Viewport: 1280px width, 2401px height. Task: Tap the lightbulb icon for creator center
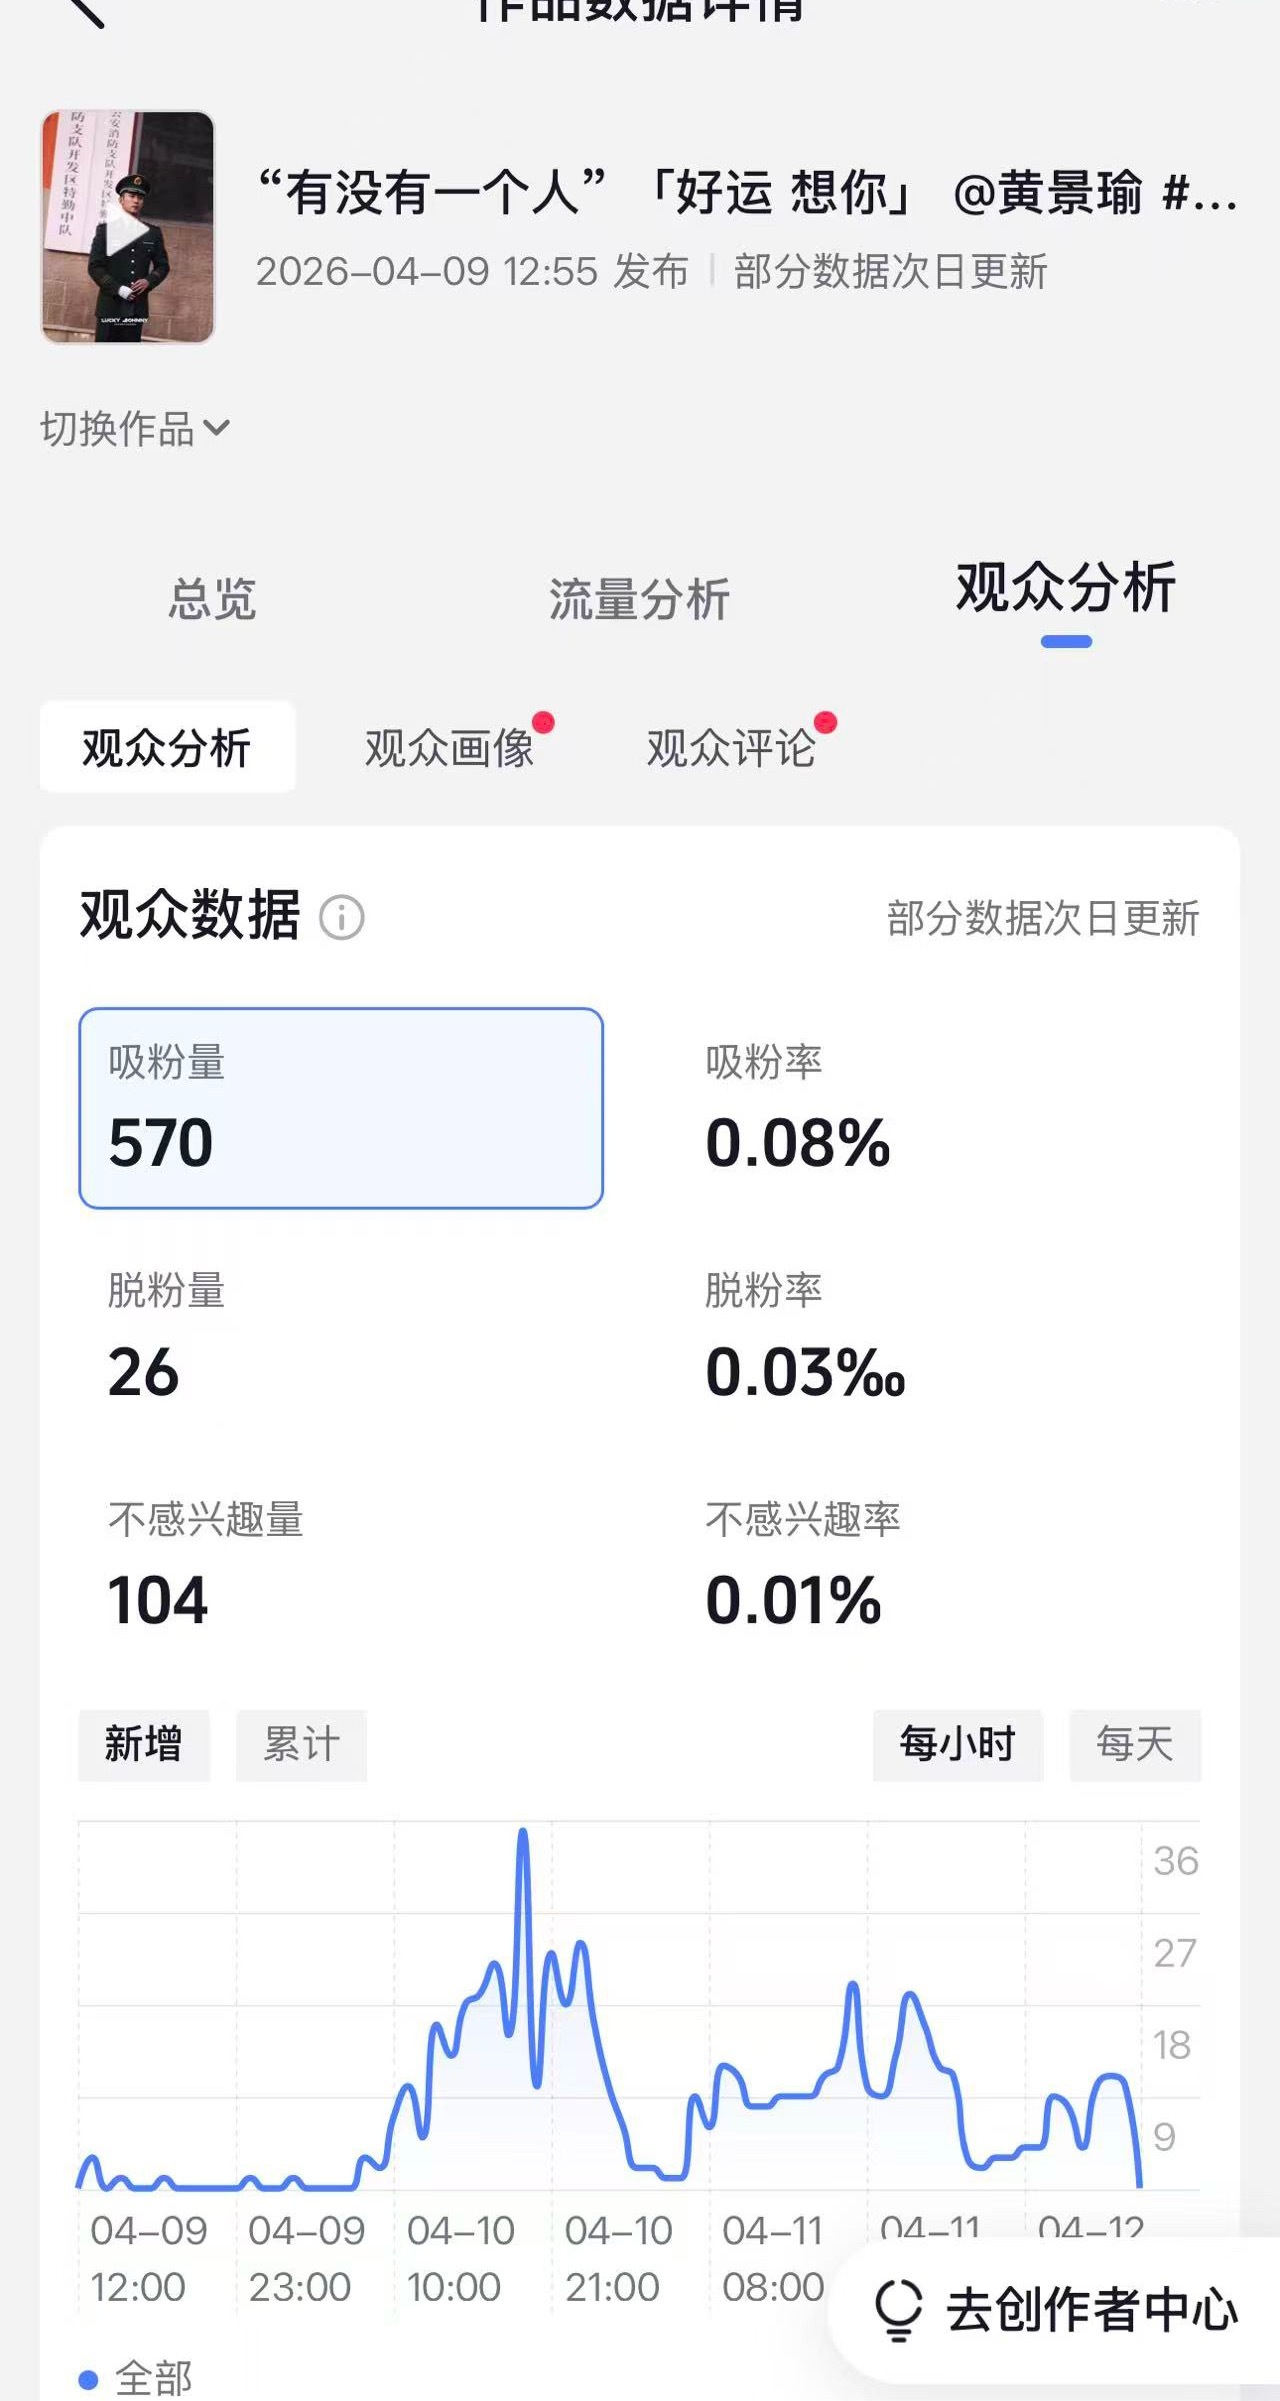pos(897,2309)
